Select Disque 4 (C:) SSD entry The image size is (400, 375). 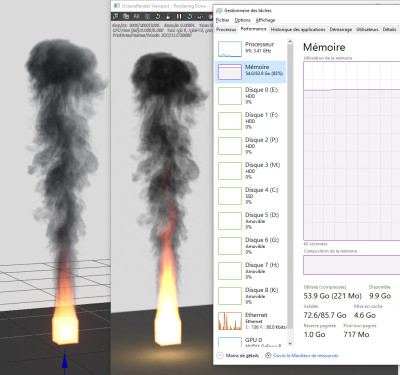point(250,196)
